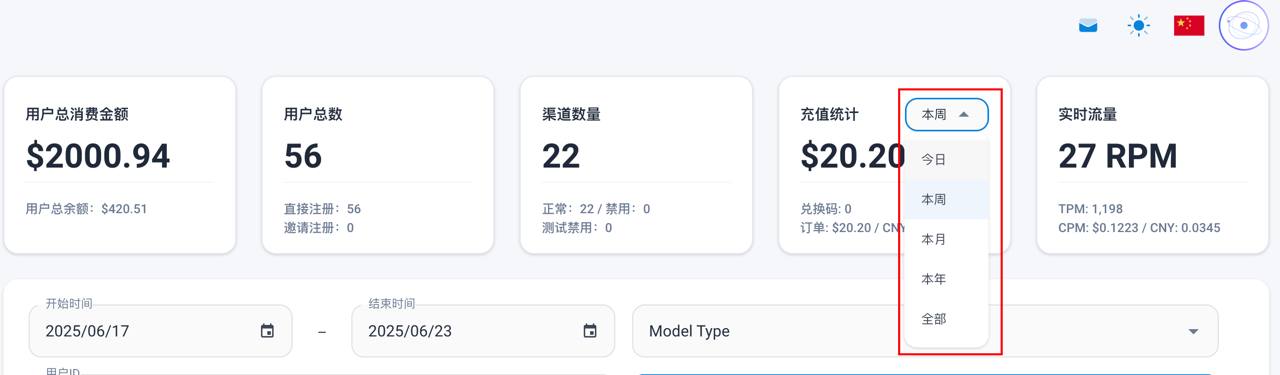Click the Model Type combo box field

click(x=925, y=331)
